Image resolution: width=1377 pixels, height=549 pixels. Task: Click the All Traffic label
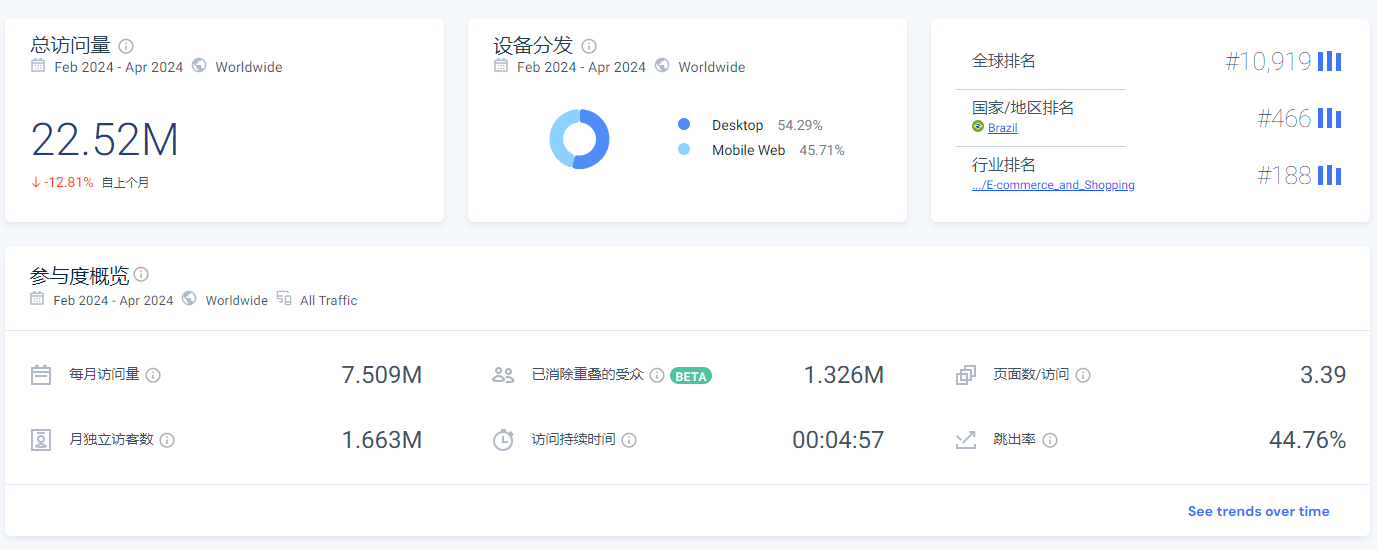(x=328, y=300)
